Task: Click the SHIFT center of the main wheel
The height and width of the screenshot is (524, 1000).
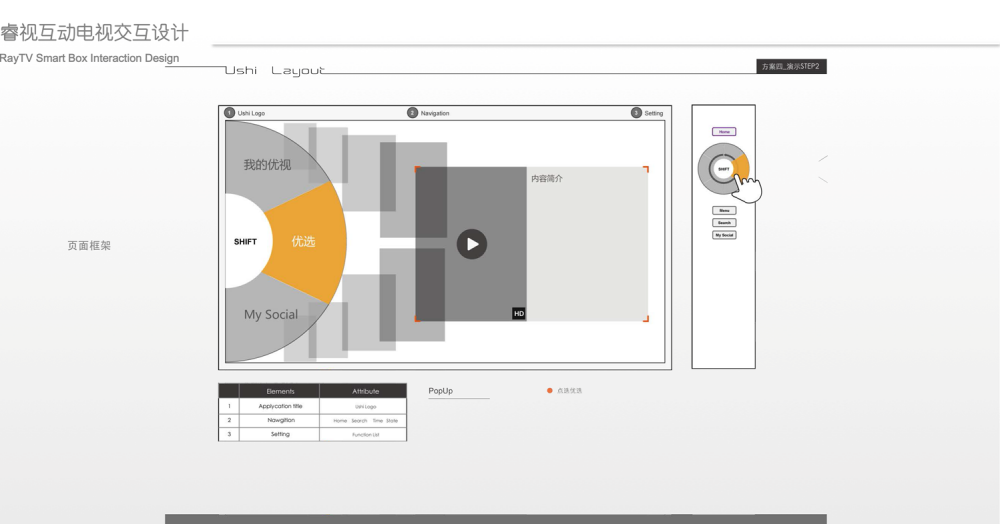Action: click(246, 242)
